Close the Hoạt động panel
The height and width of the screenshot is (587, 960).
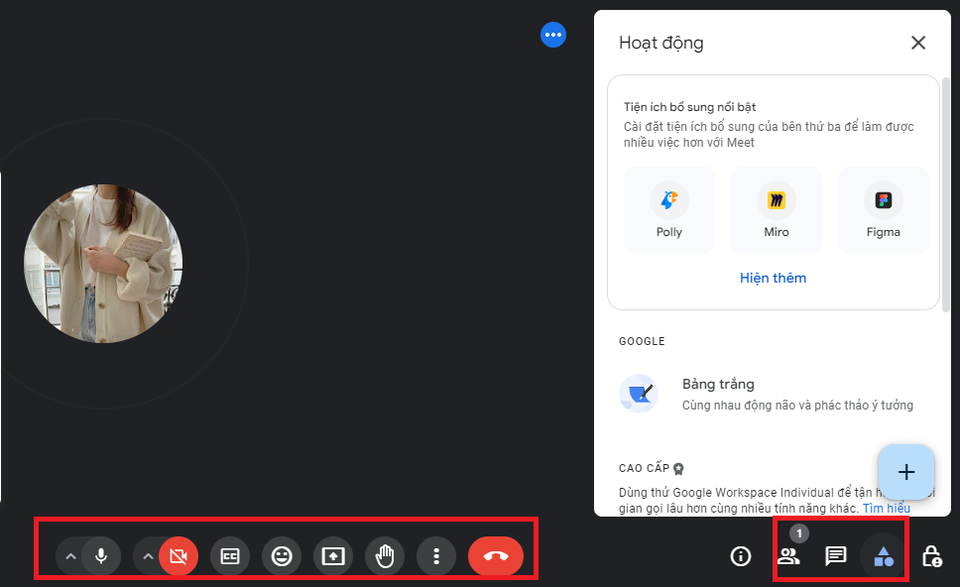click(x=918, y=43)
